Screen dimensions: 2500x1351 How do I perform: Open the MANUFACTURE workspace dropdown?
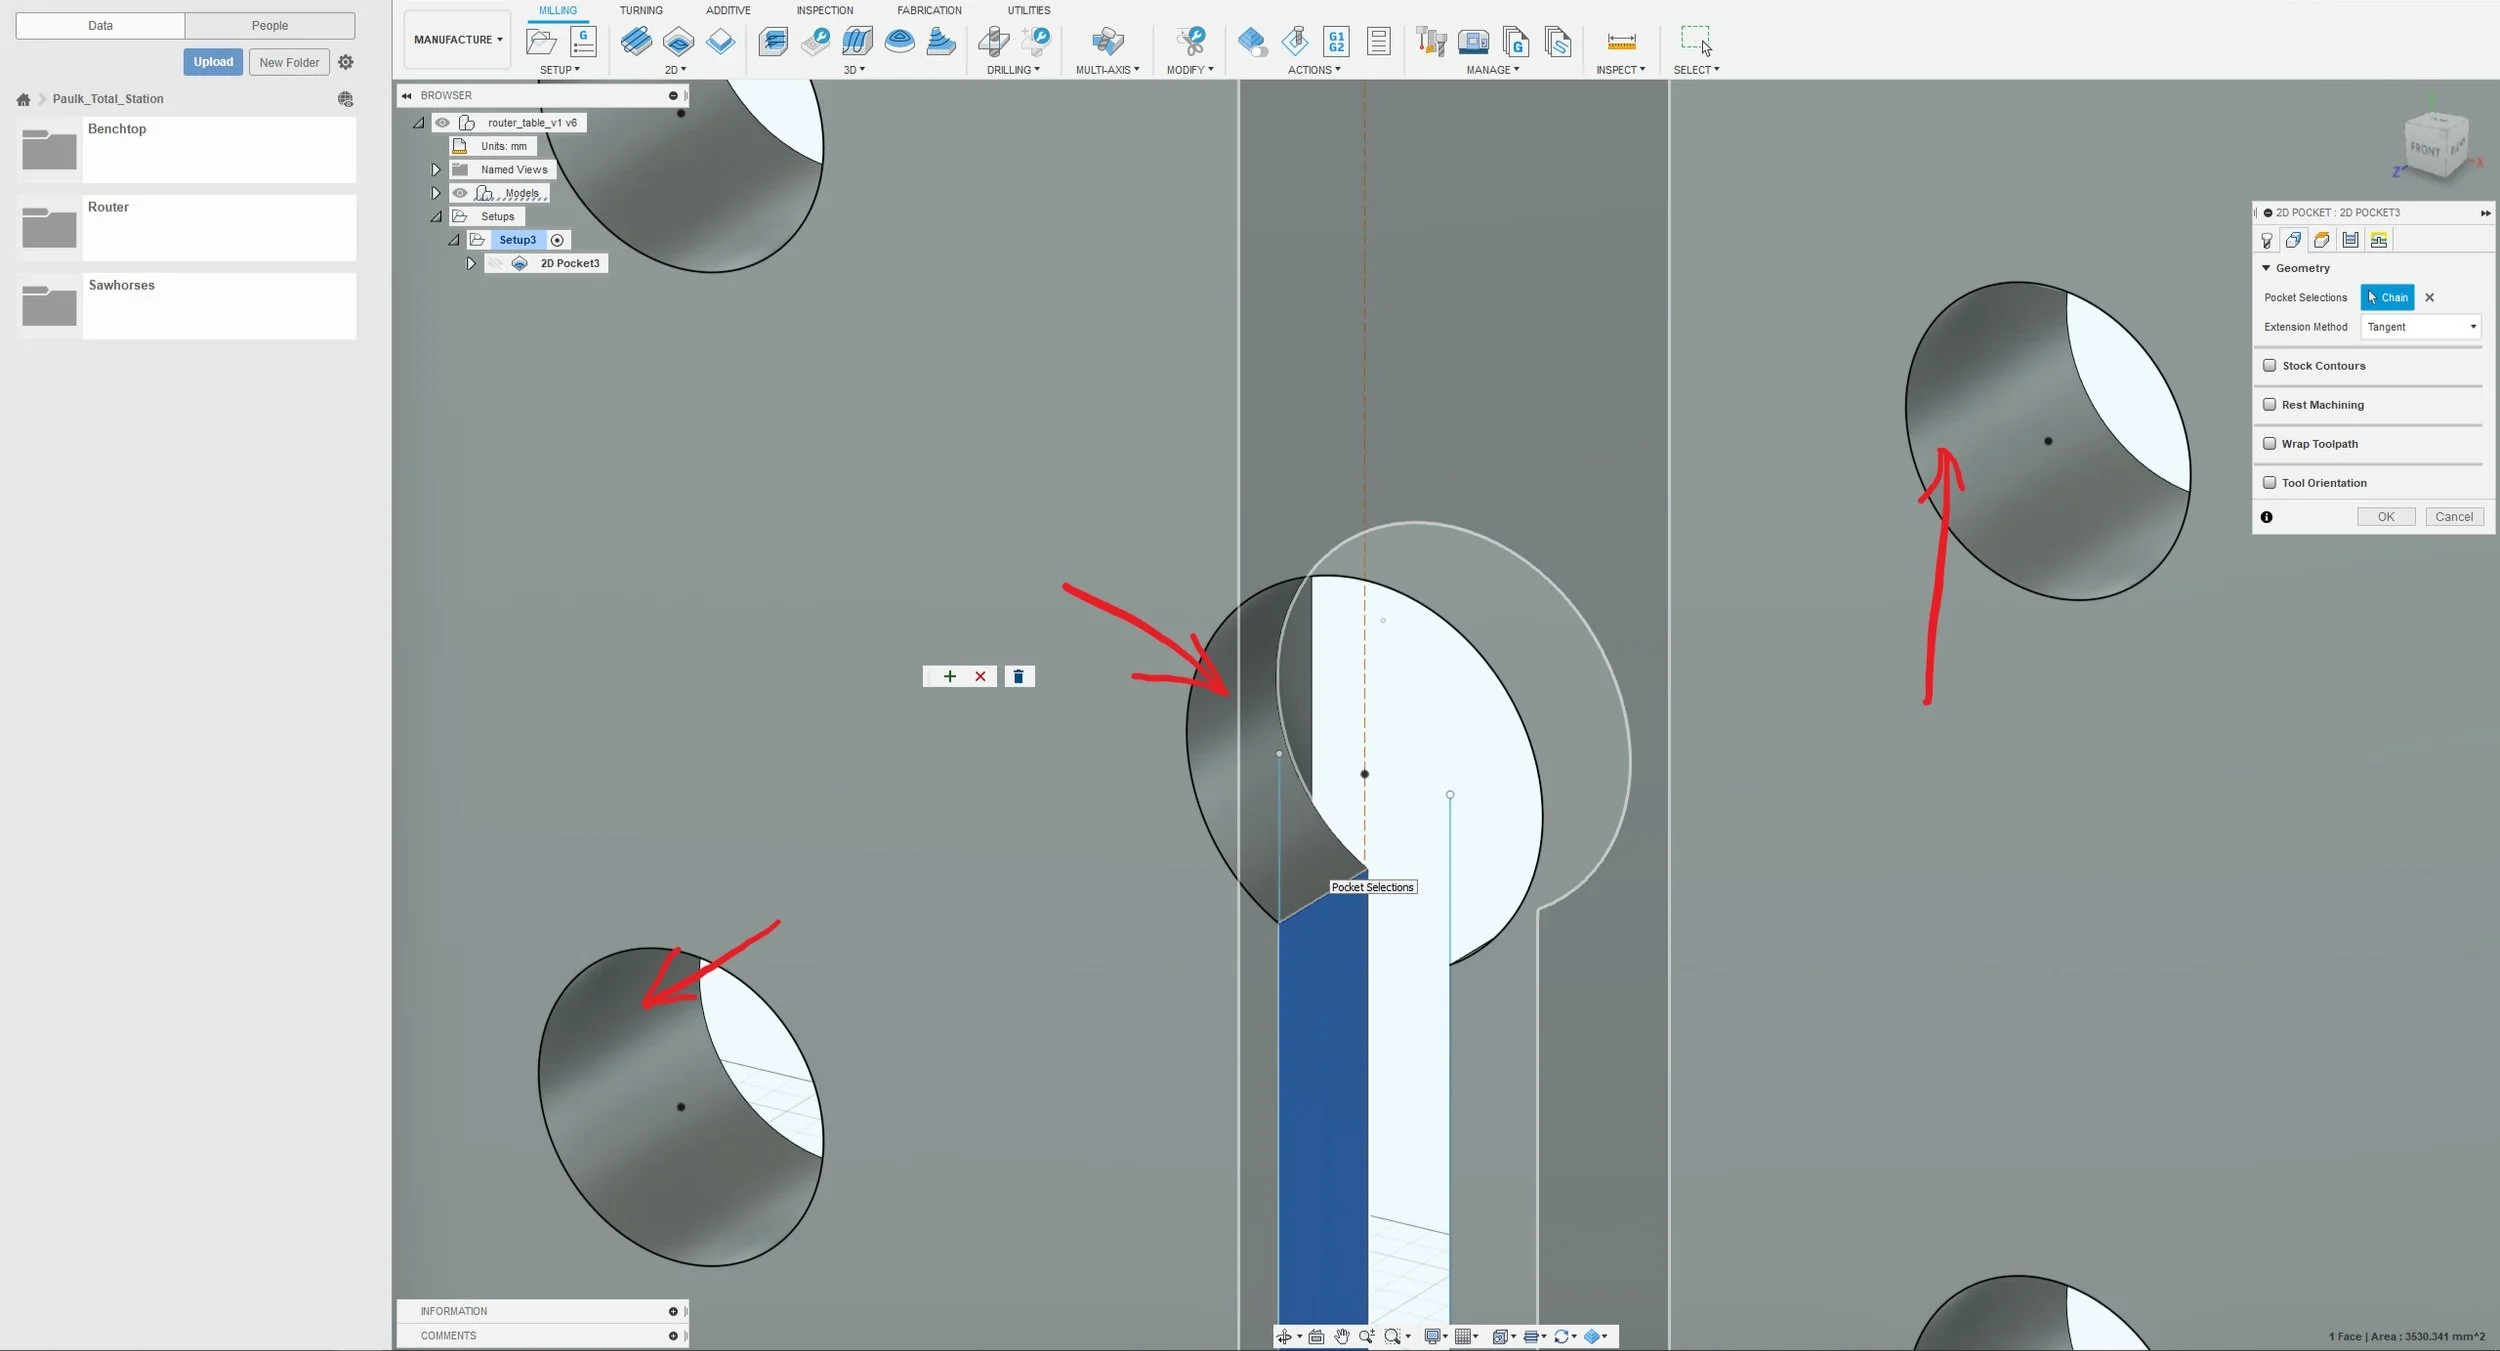(x=458, y=40)
